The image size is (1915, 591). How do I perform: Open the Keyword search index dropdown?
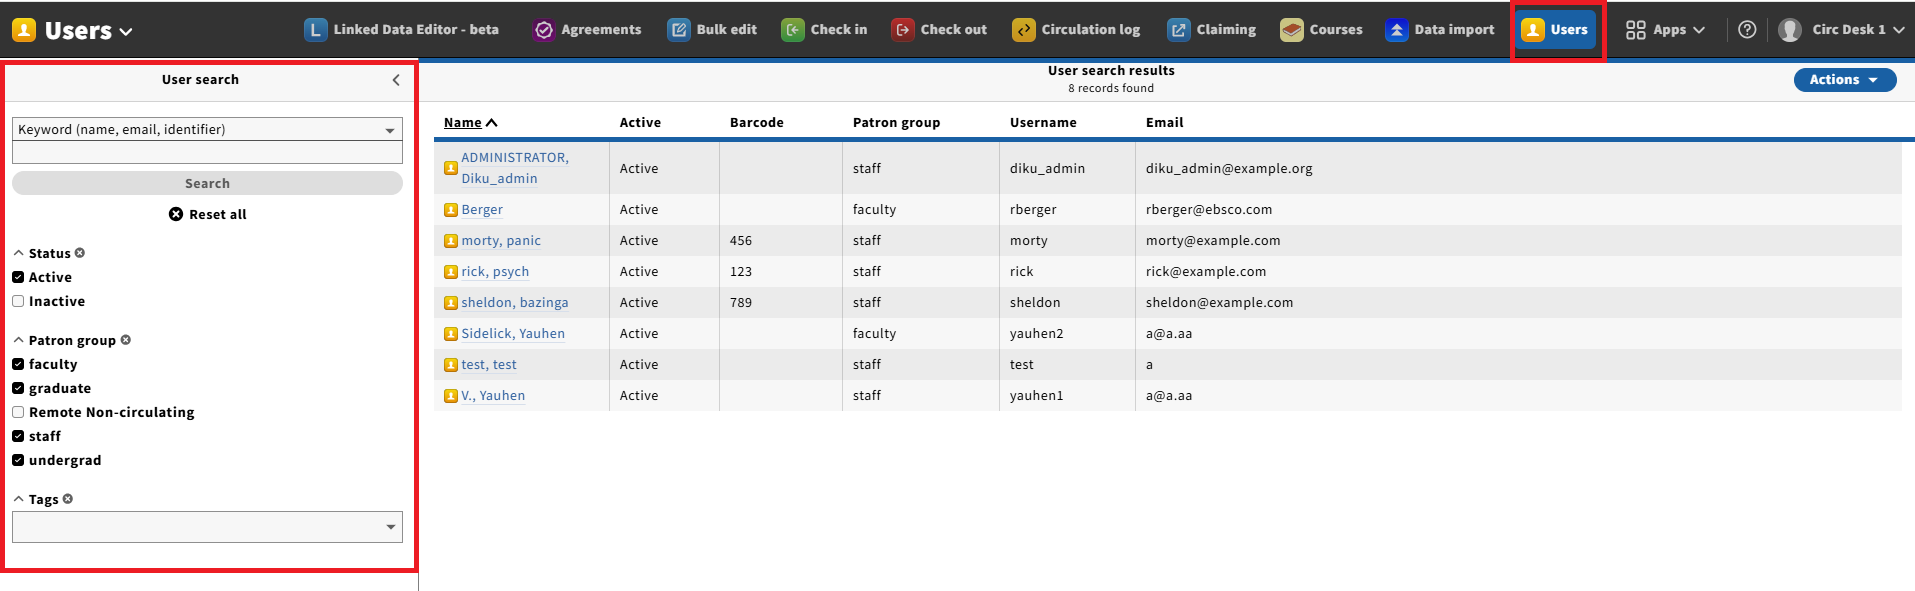coord(207,129)
